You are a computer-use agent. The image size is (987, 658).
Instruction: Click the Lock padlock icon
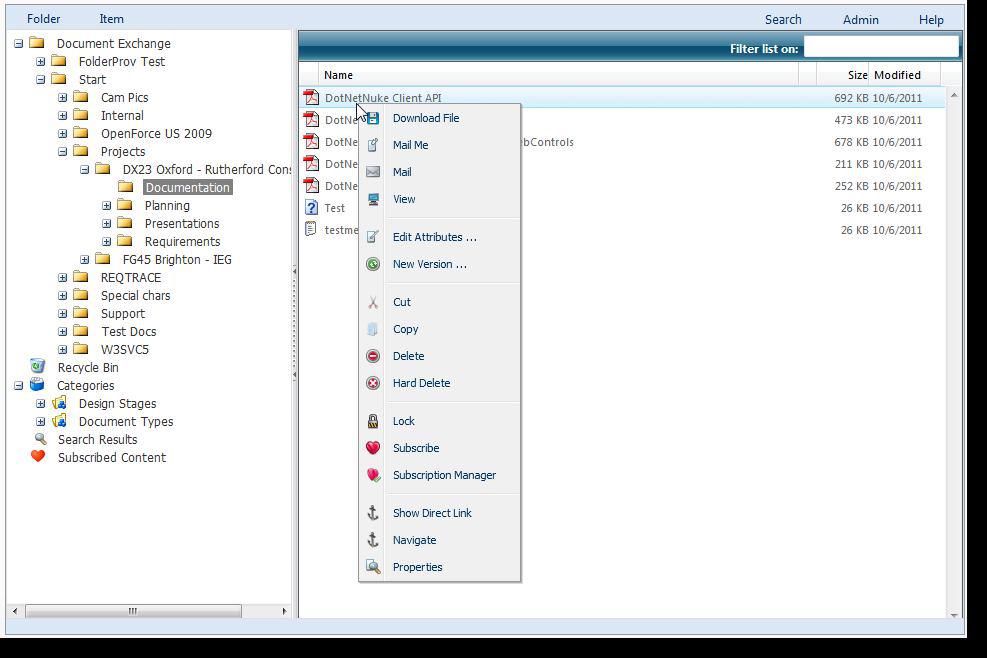click(x=373, y=421)
